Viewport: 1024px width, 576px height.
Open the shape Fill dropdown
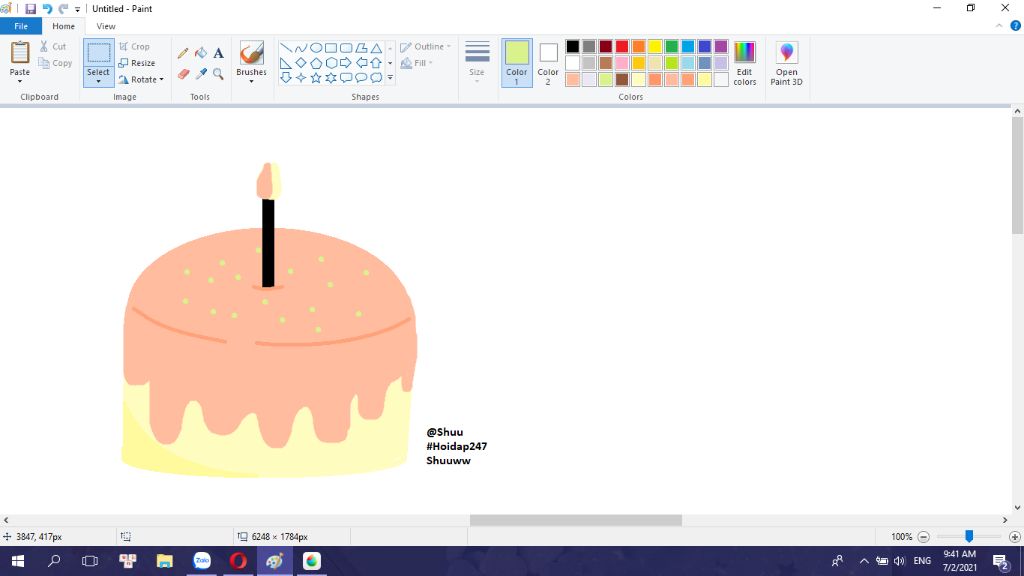pyautogui.click(x=417, y=63)
